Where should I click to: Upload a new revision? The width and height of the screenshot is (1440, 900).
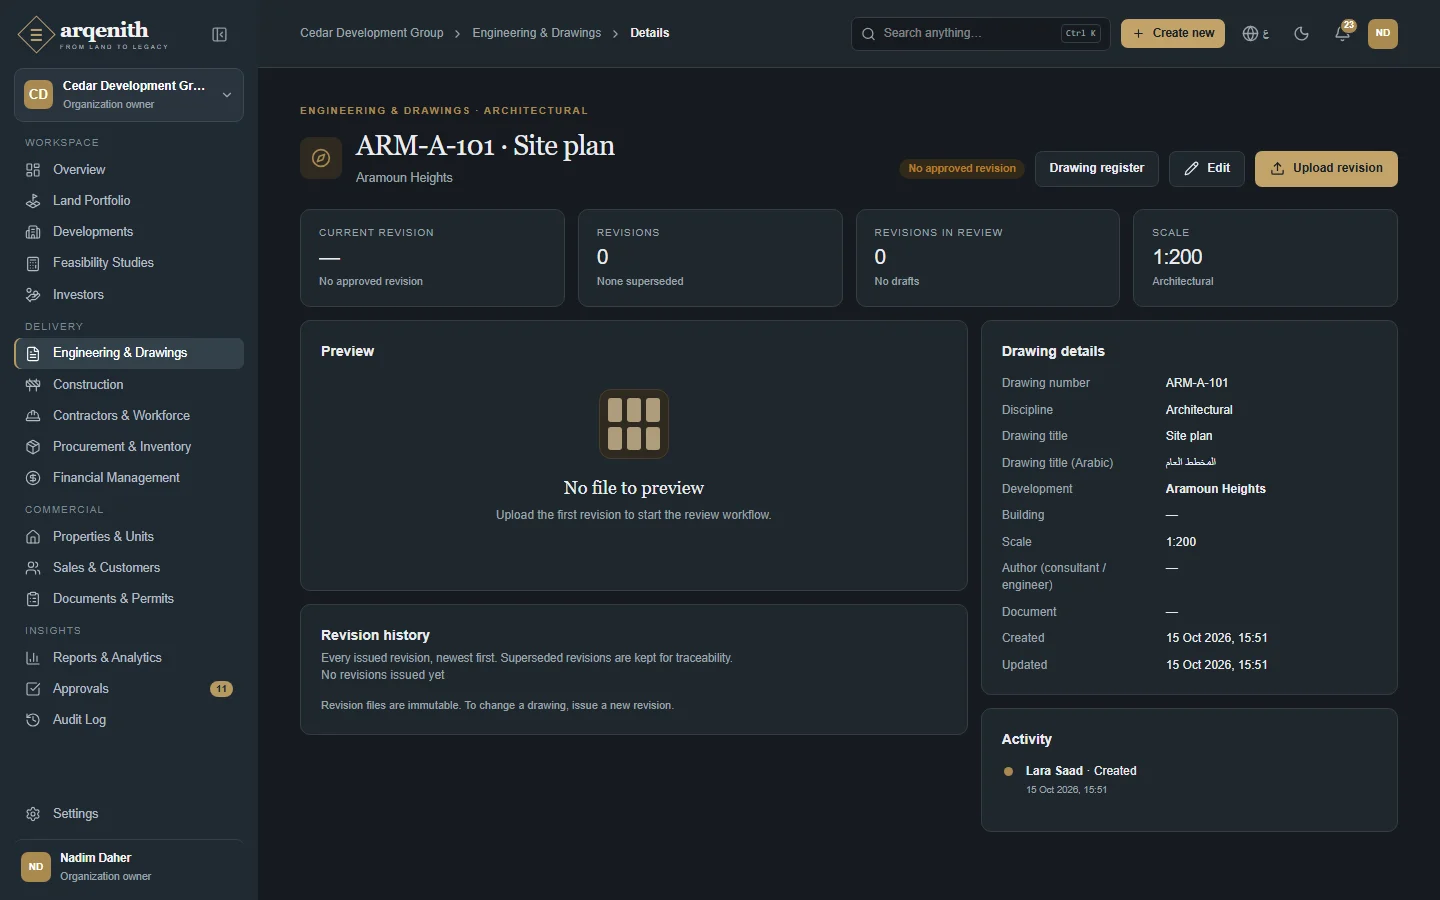tap(1326, 168)
